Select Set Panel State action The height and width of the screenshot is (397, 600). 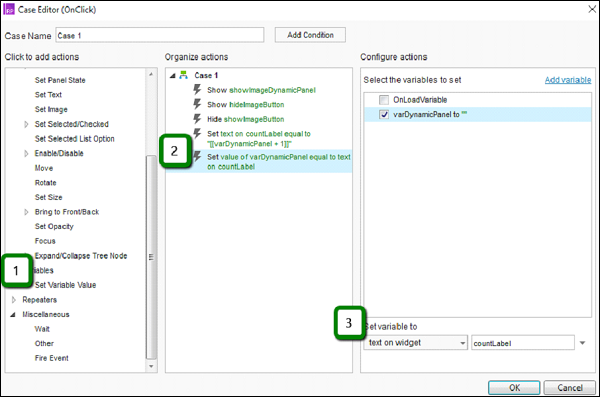pyautogui.click(x=60, y=80)
